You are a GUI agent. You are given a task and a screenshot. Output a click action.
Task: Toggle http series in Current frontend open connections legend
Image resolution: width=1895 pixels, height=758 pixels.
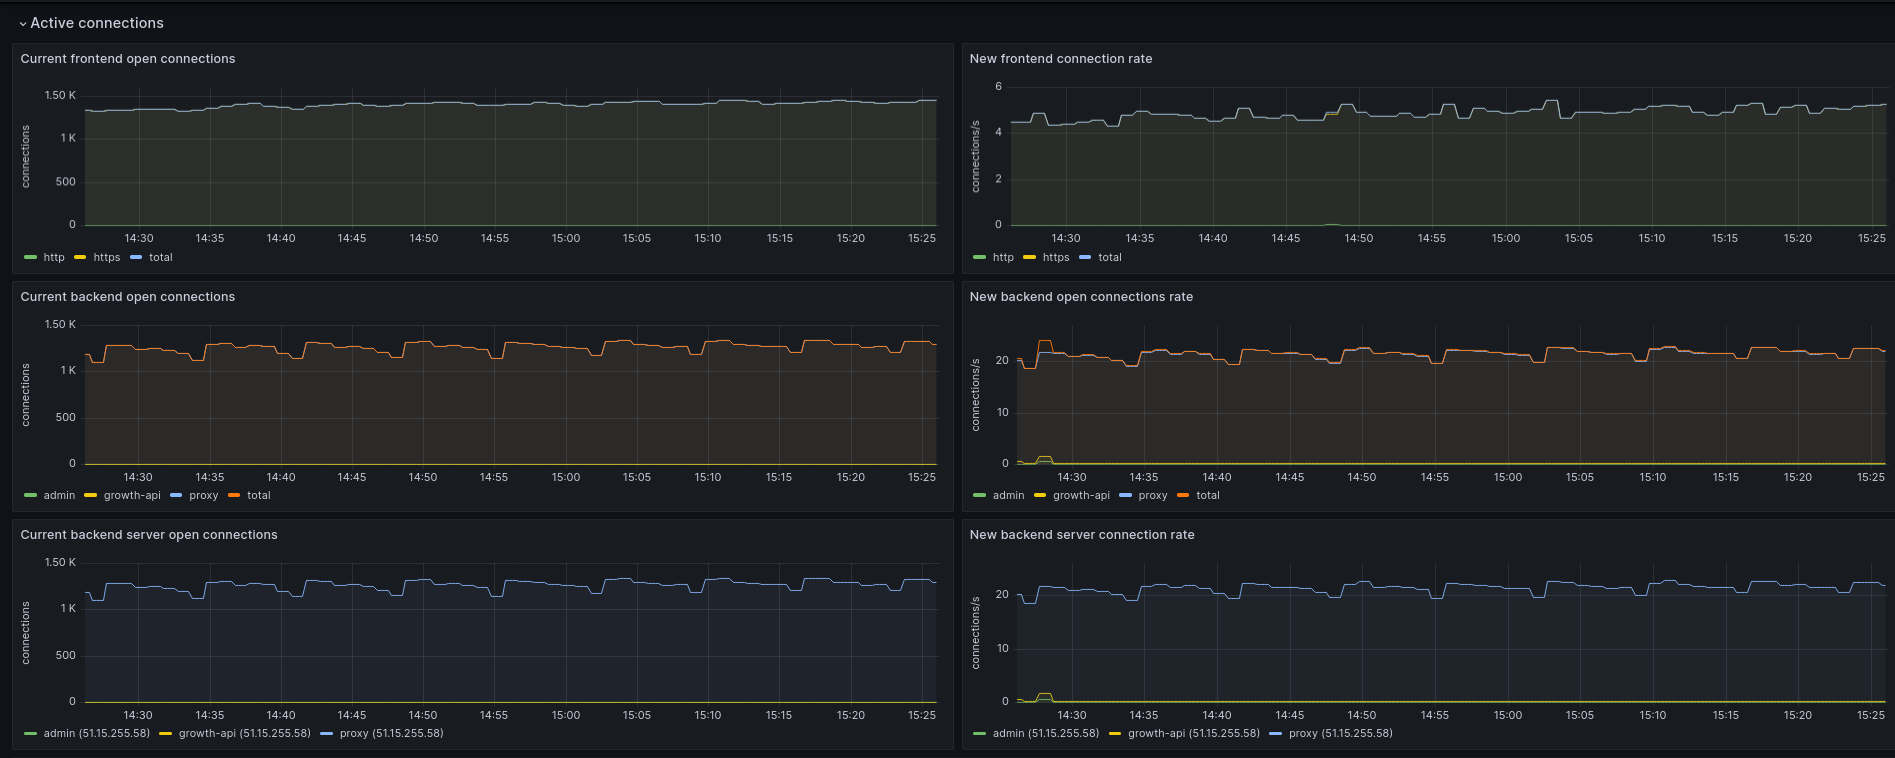[54, 258]
